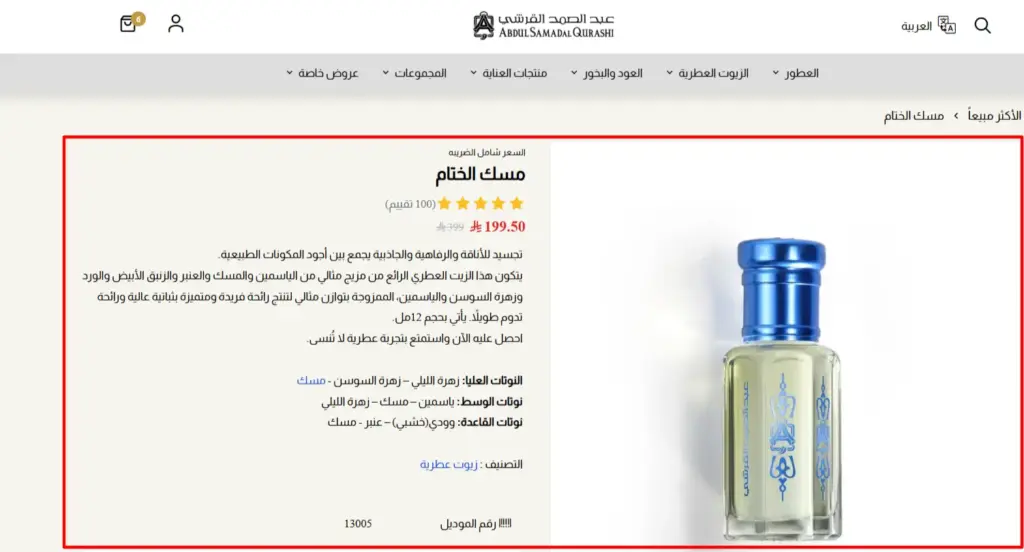This screenshot has height=552, width=1024.
Task: Click the مسك link in top notes
Action: [311, 380]
